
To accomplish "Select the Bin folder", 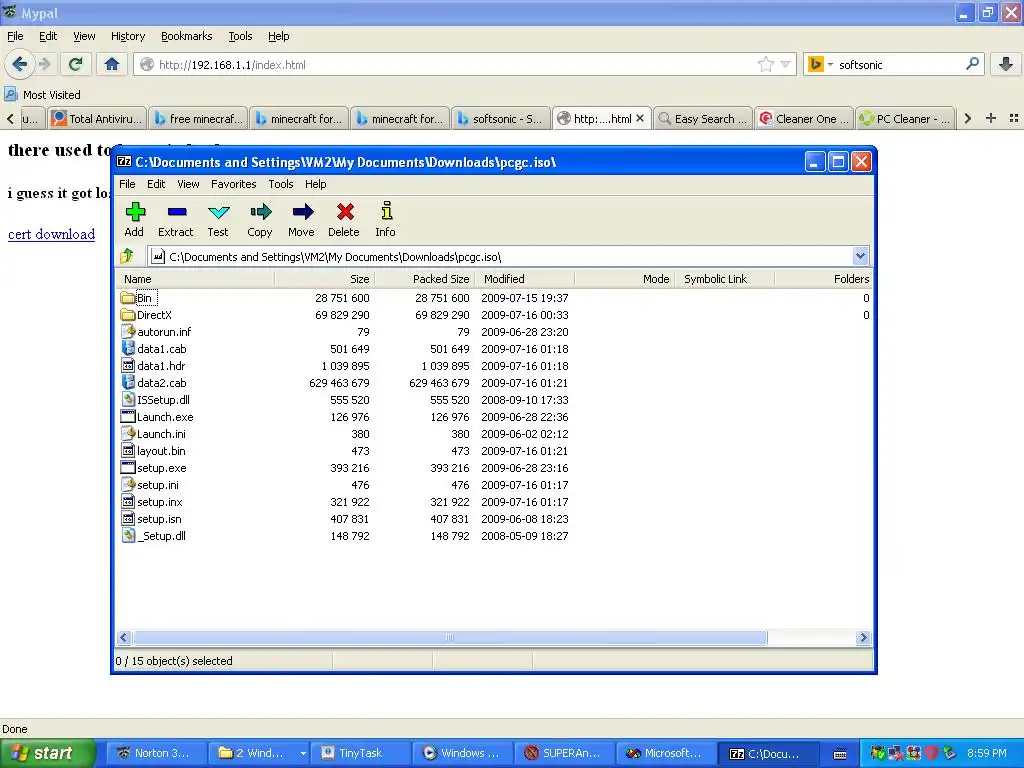I will click(x=144, y=298).
